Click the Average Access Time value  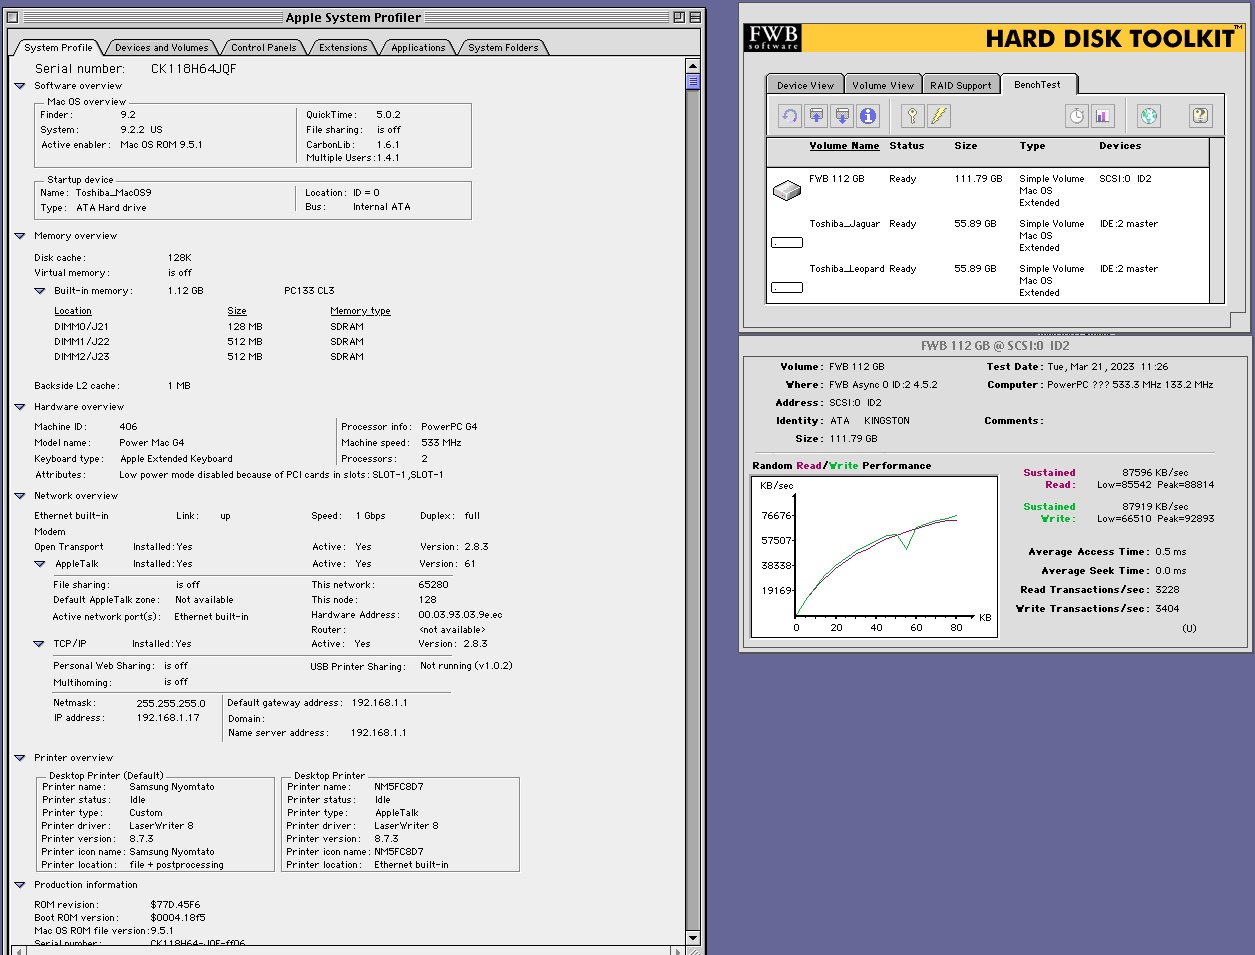[x=1171, y=552]
